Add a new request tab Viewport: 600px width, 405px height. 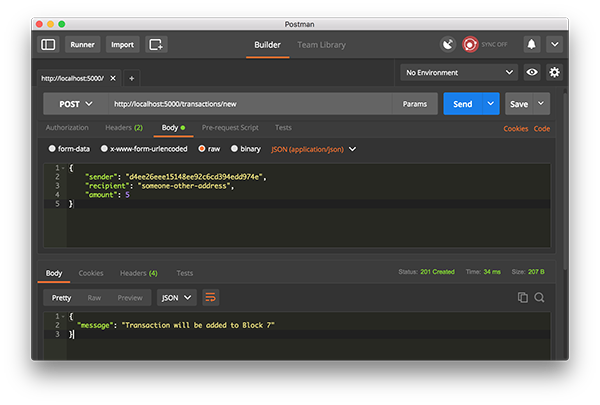[131, 77]
